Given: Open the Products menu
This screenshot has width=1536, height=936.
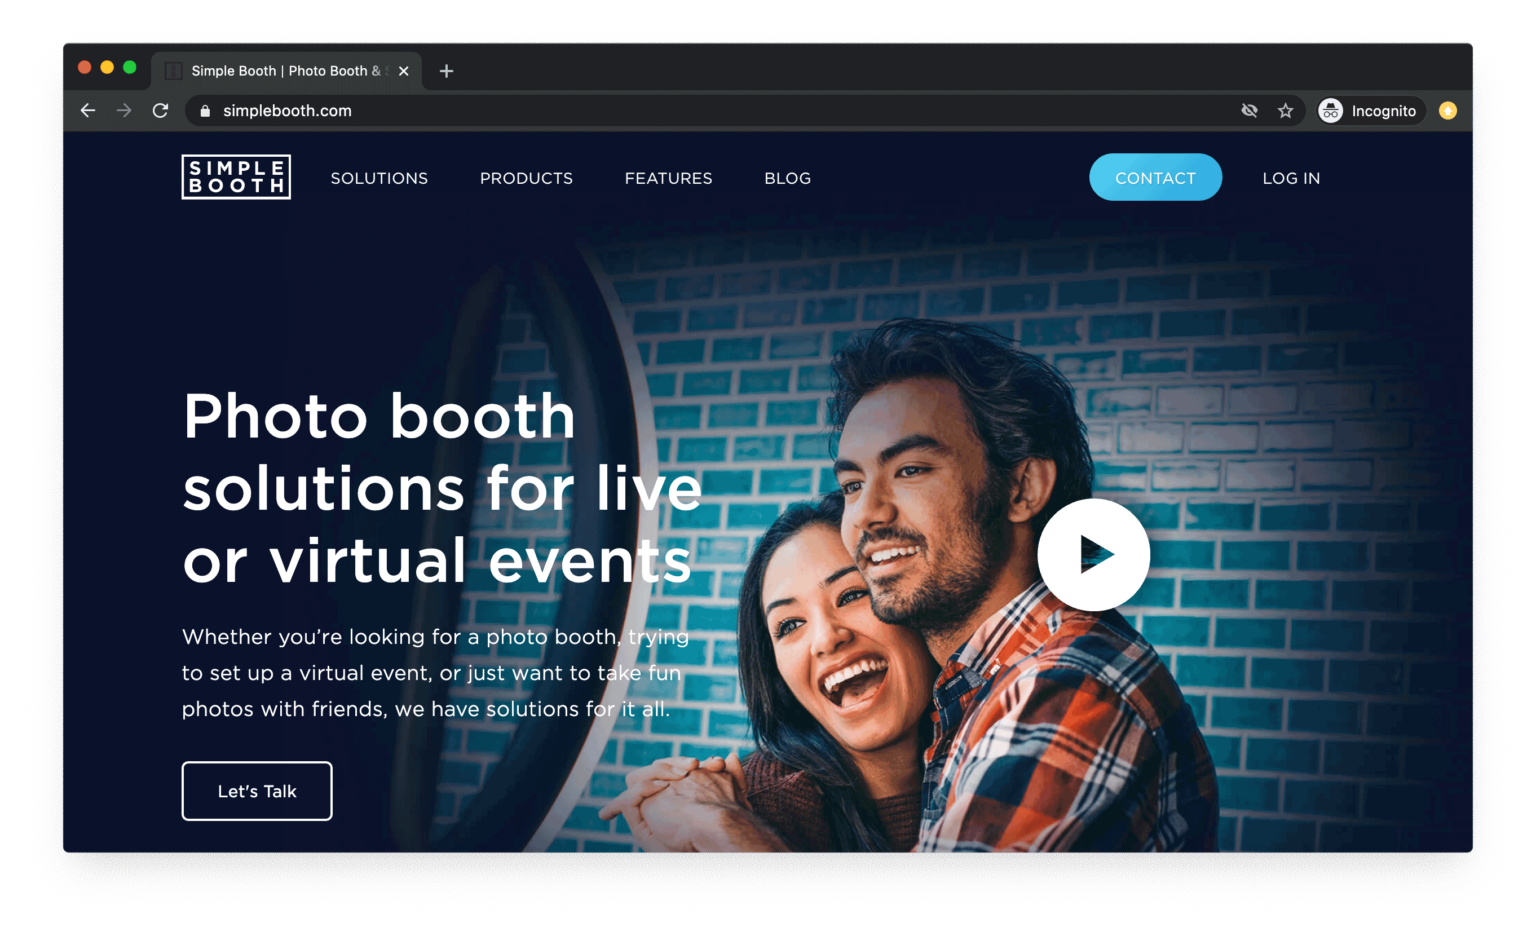Looking at the screenshot, I should [x=526, y=178].
